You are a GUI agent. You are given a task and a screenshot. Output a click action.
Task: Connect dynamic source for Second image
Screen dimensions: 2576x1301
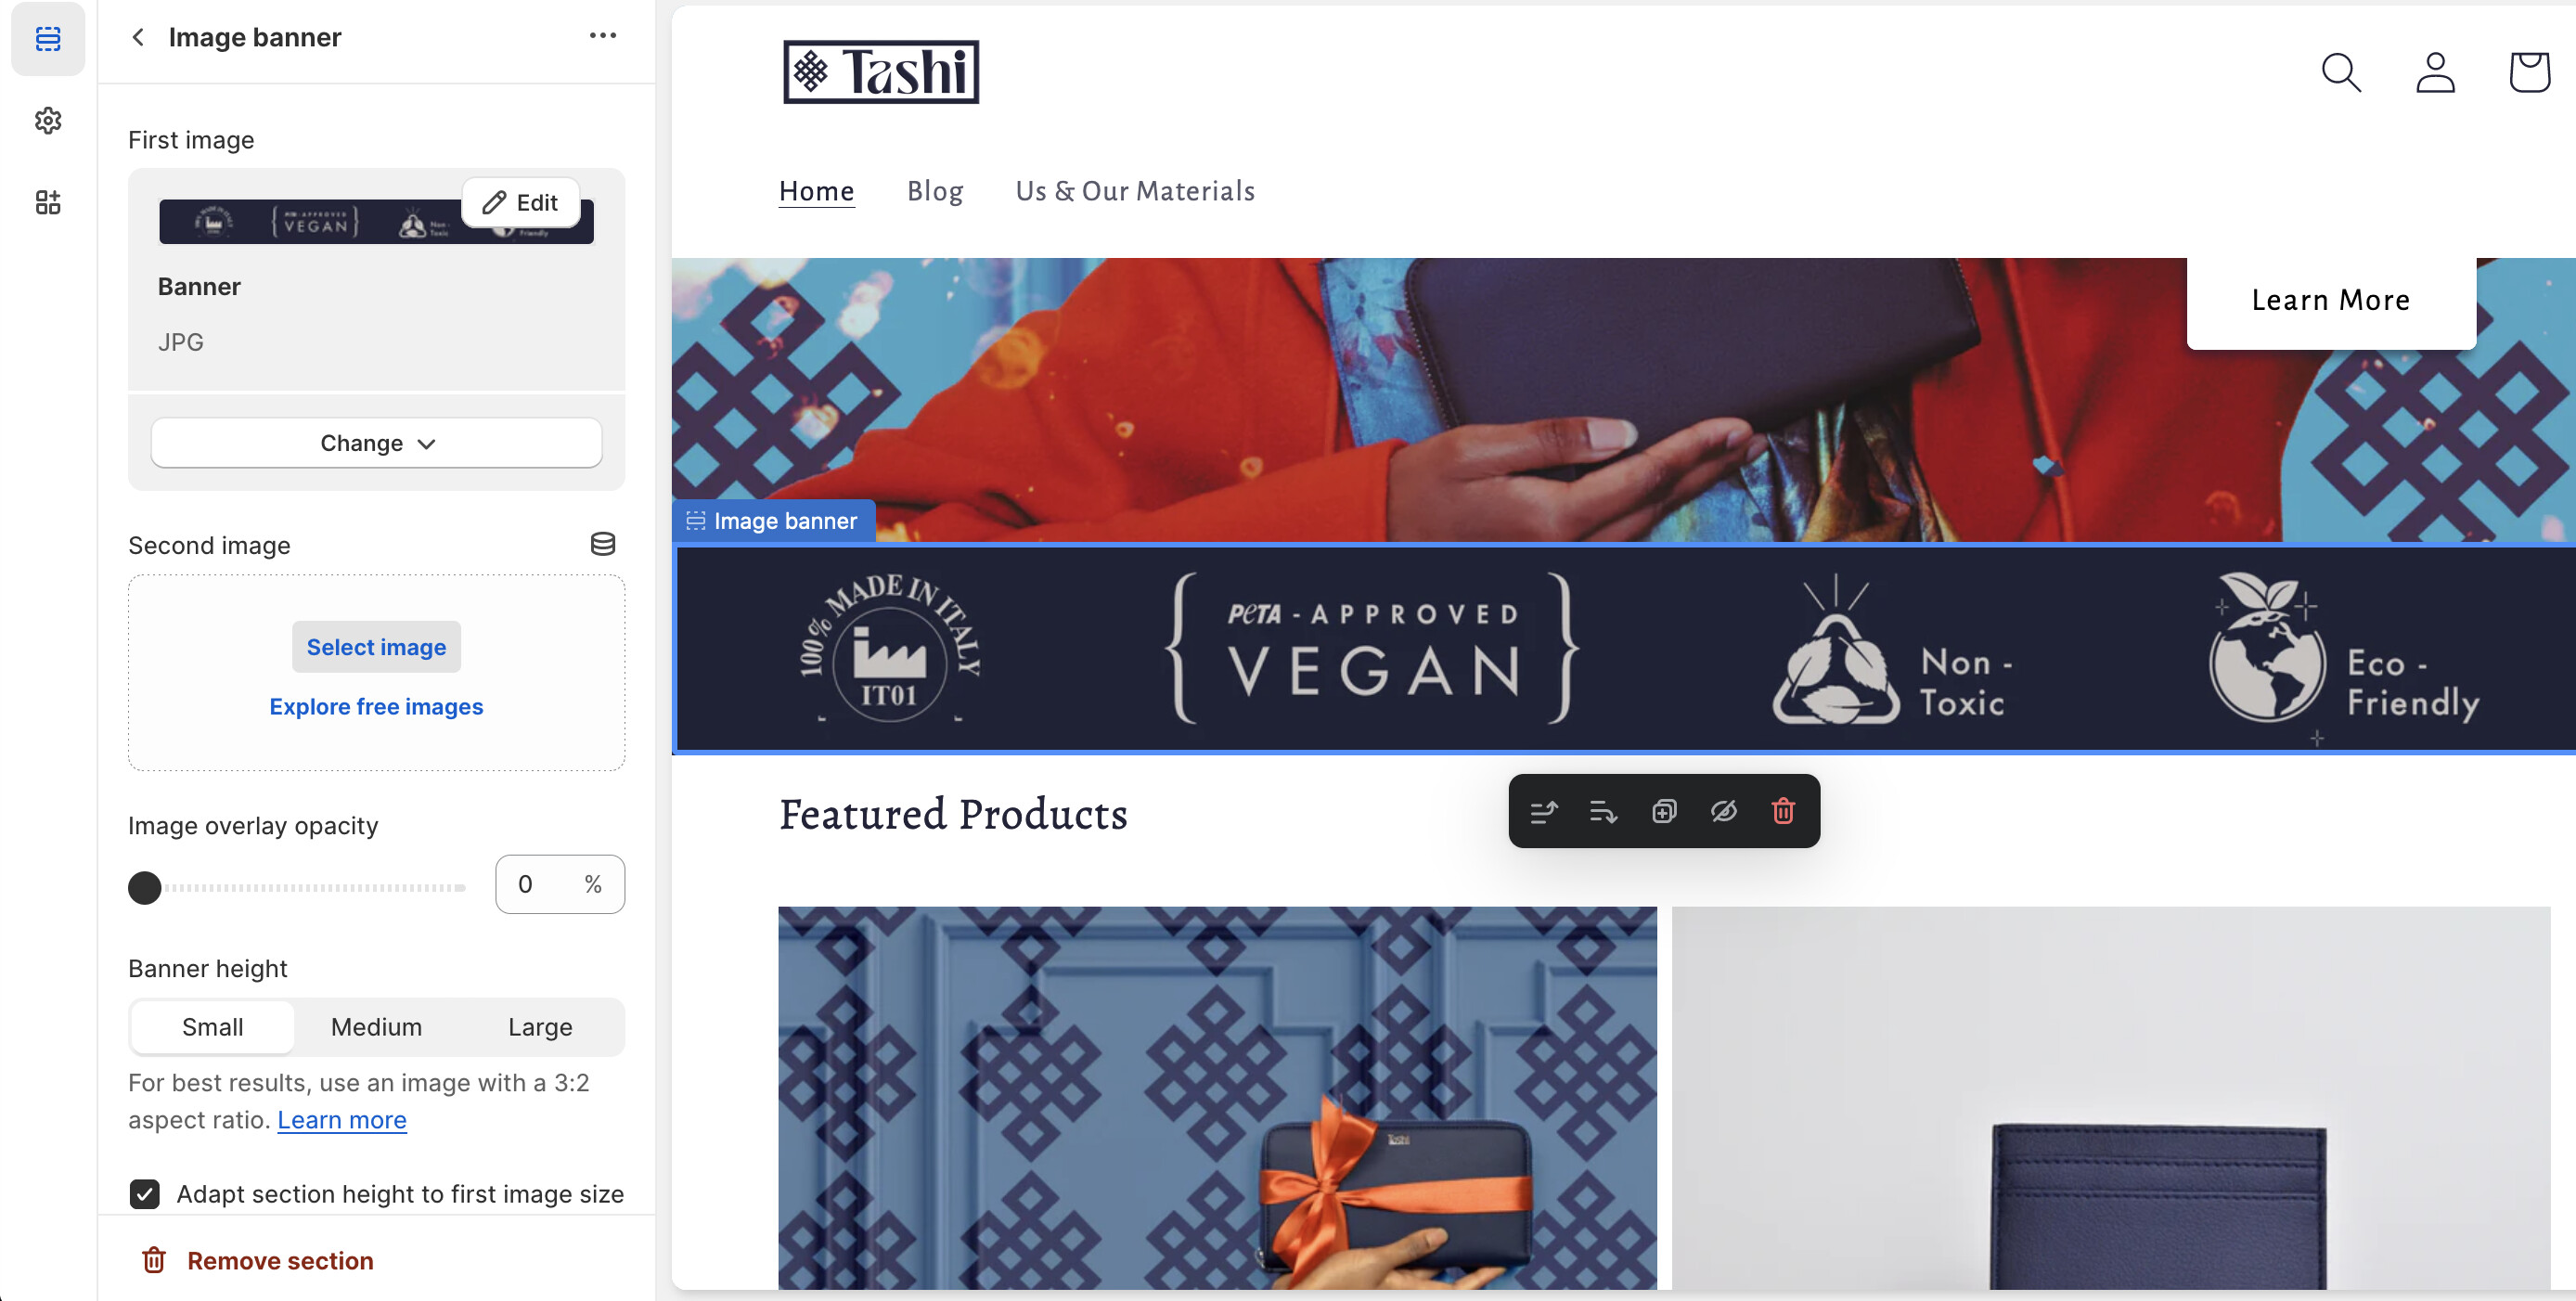(x=602, y=544)
